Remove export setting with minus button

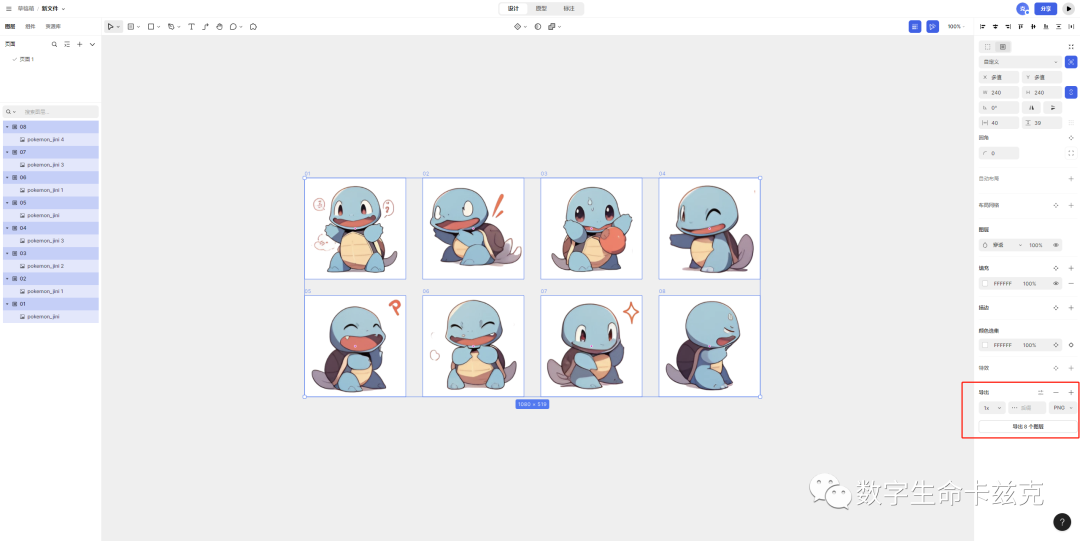[1056, 392]
